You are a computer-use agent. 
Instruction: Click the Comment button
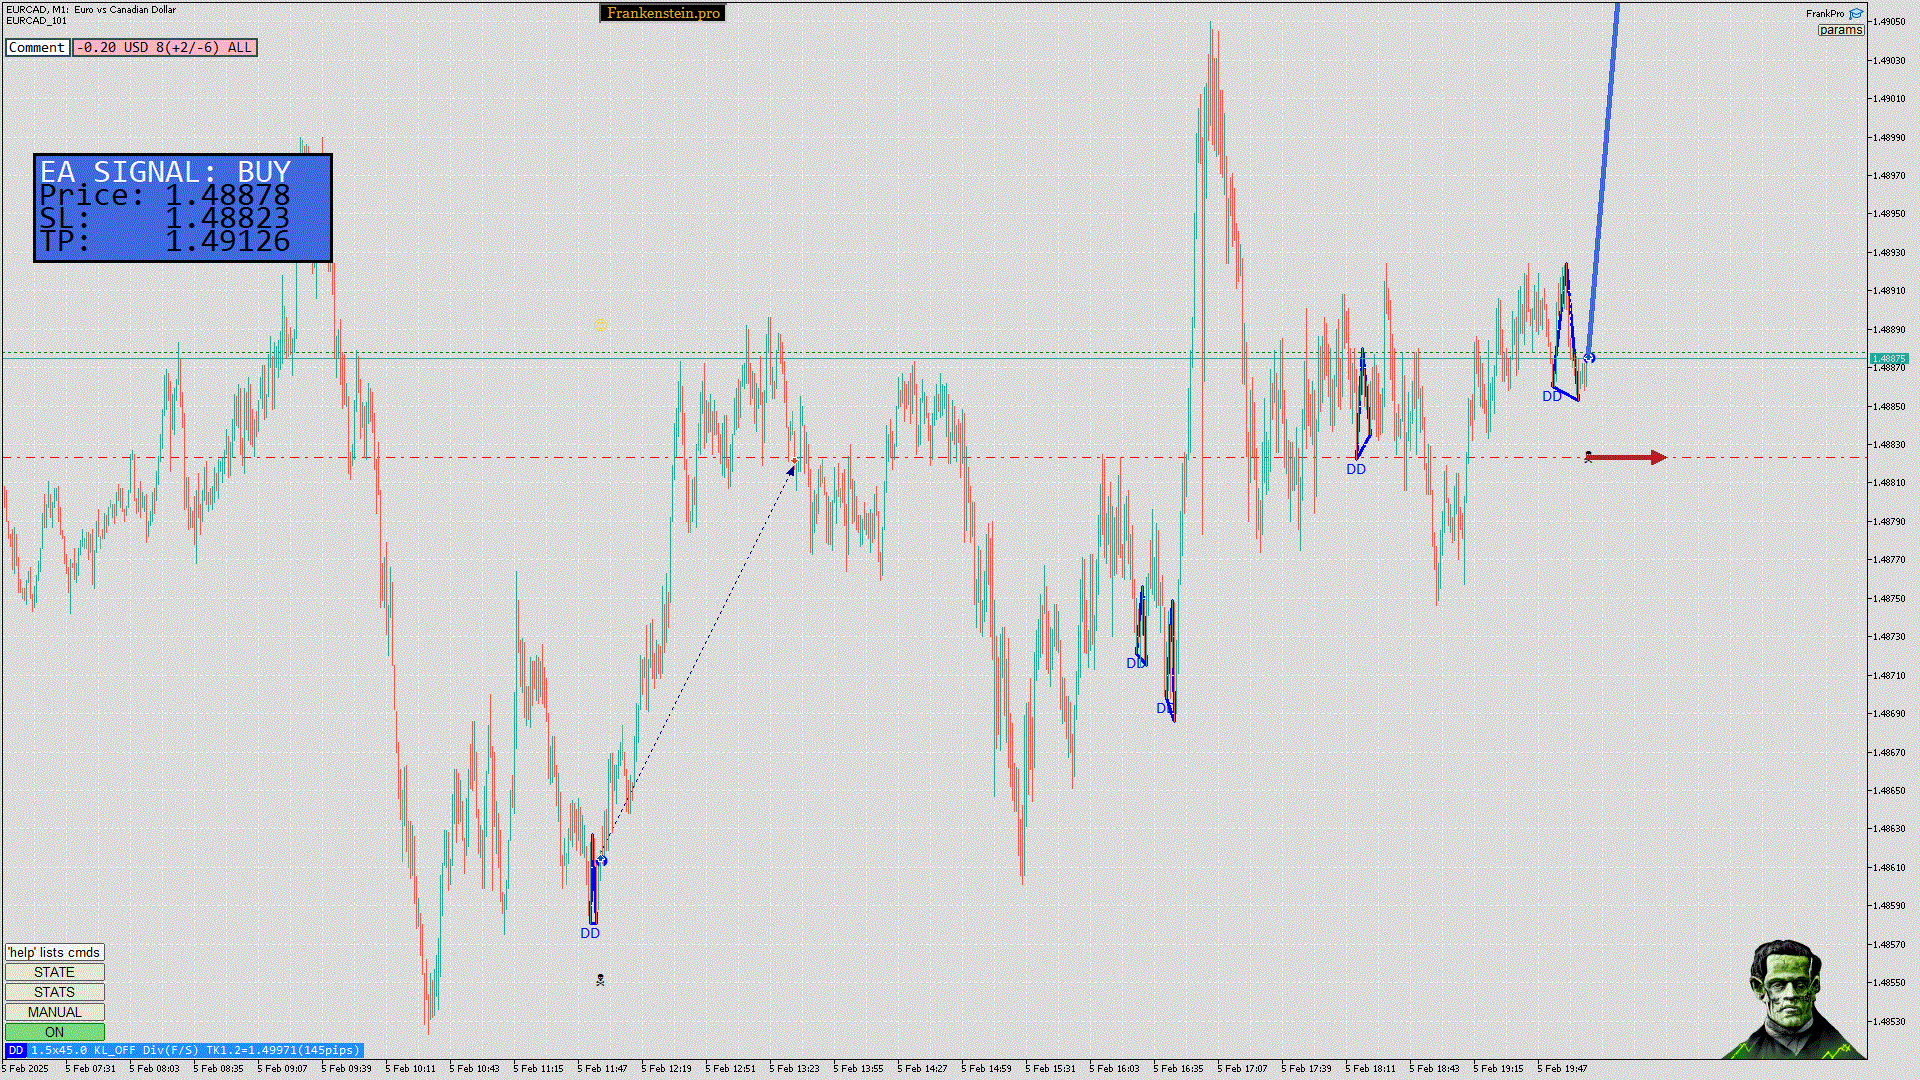pos(37,47)
